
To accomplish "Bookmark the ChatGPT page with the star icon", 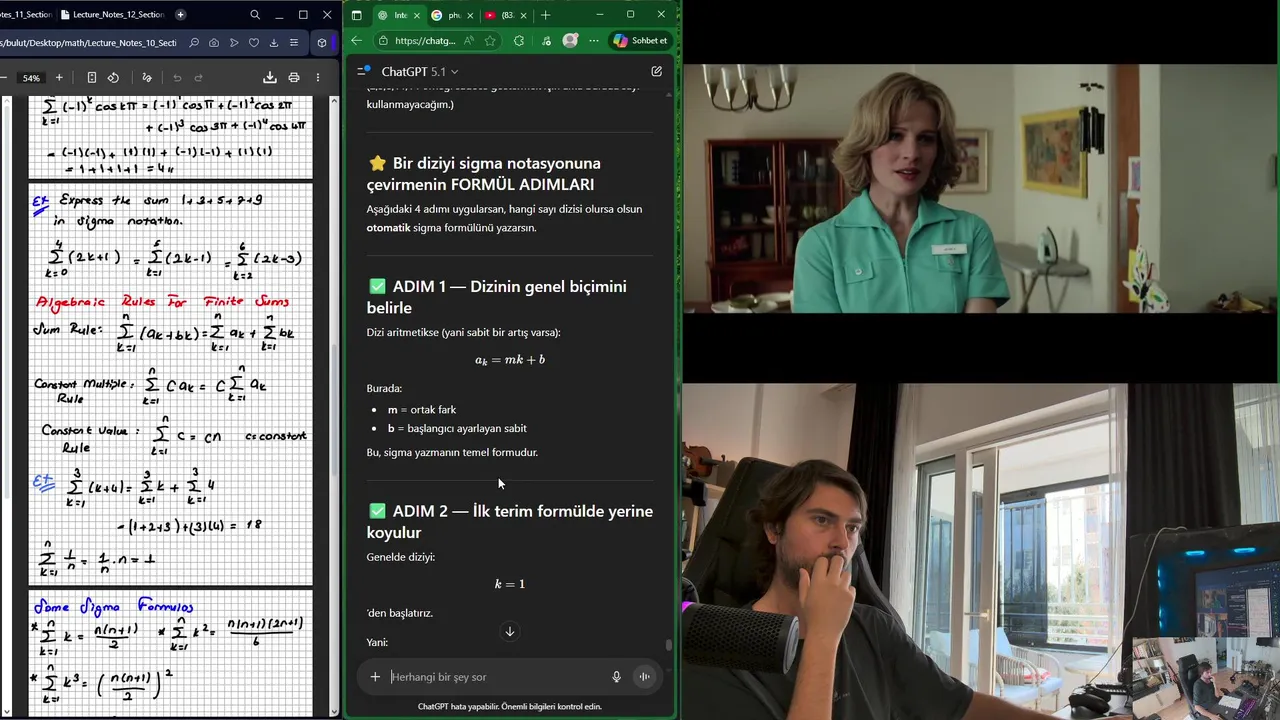I will coord(490,41).
